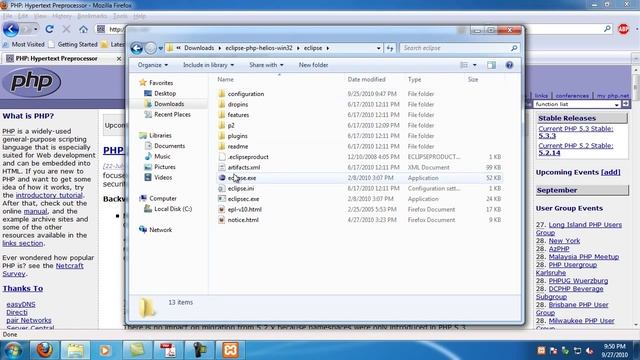
Task: Open recent pages dropdown beside forward button
Action: pos(160,48)
